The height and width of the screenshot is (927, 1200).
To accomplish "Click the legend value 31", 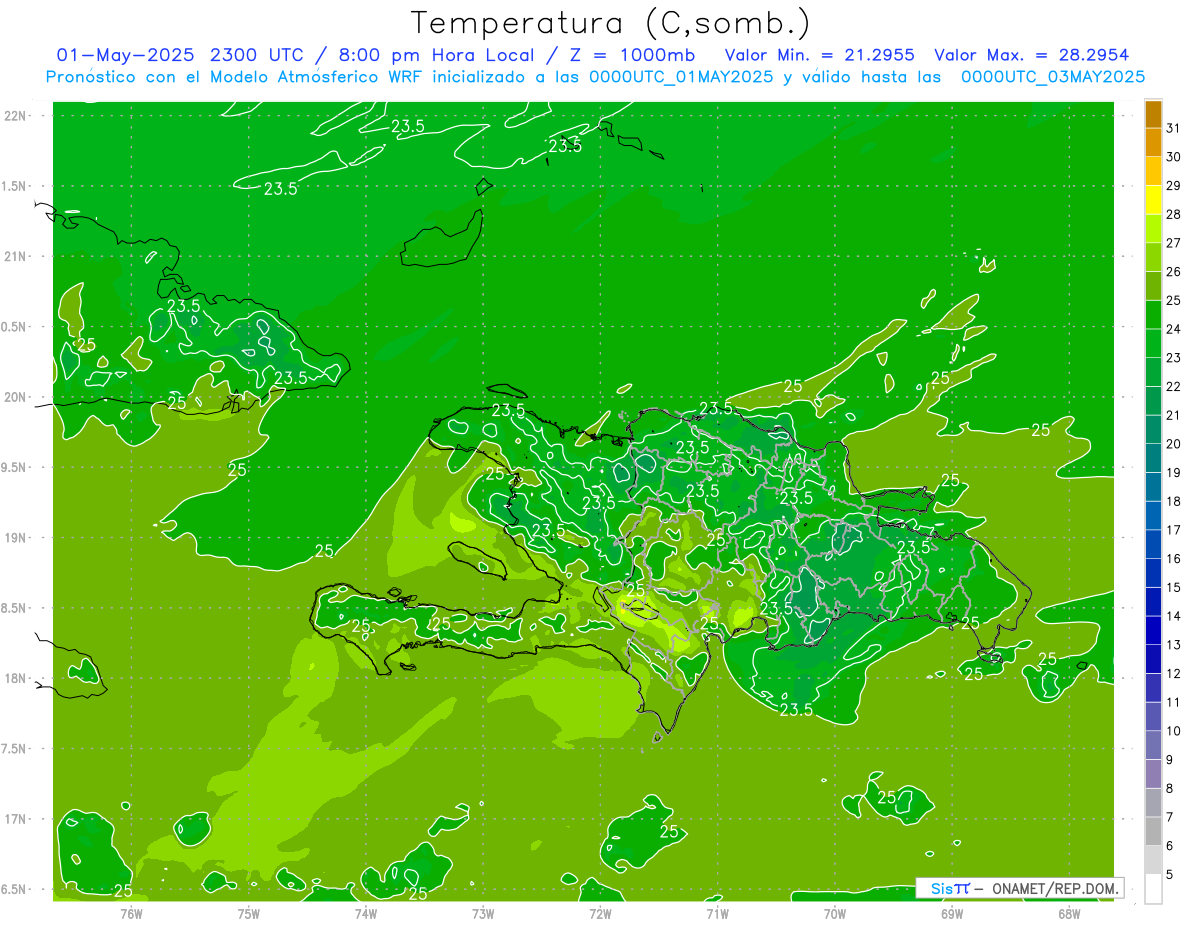I will 1173,128.
